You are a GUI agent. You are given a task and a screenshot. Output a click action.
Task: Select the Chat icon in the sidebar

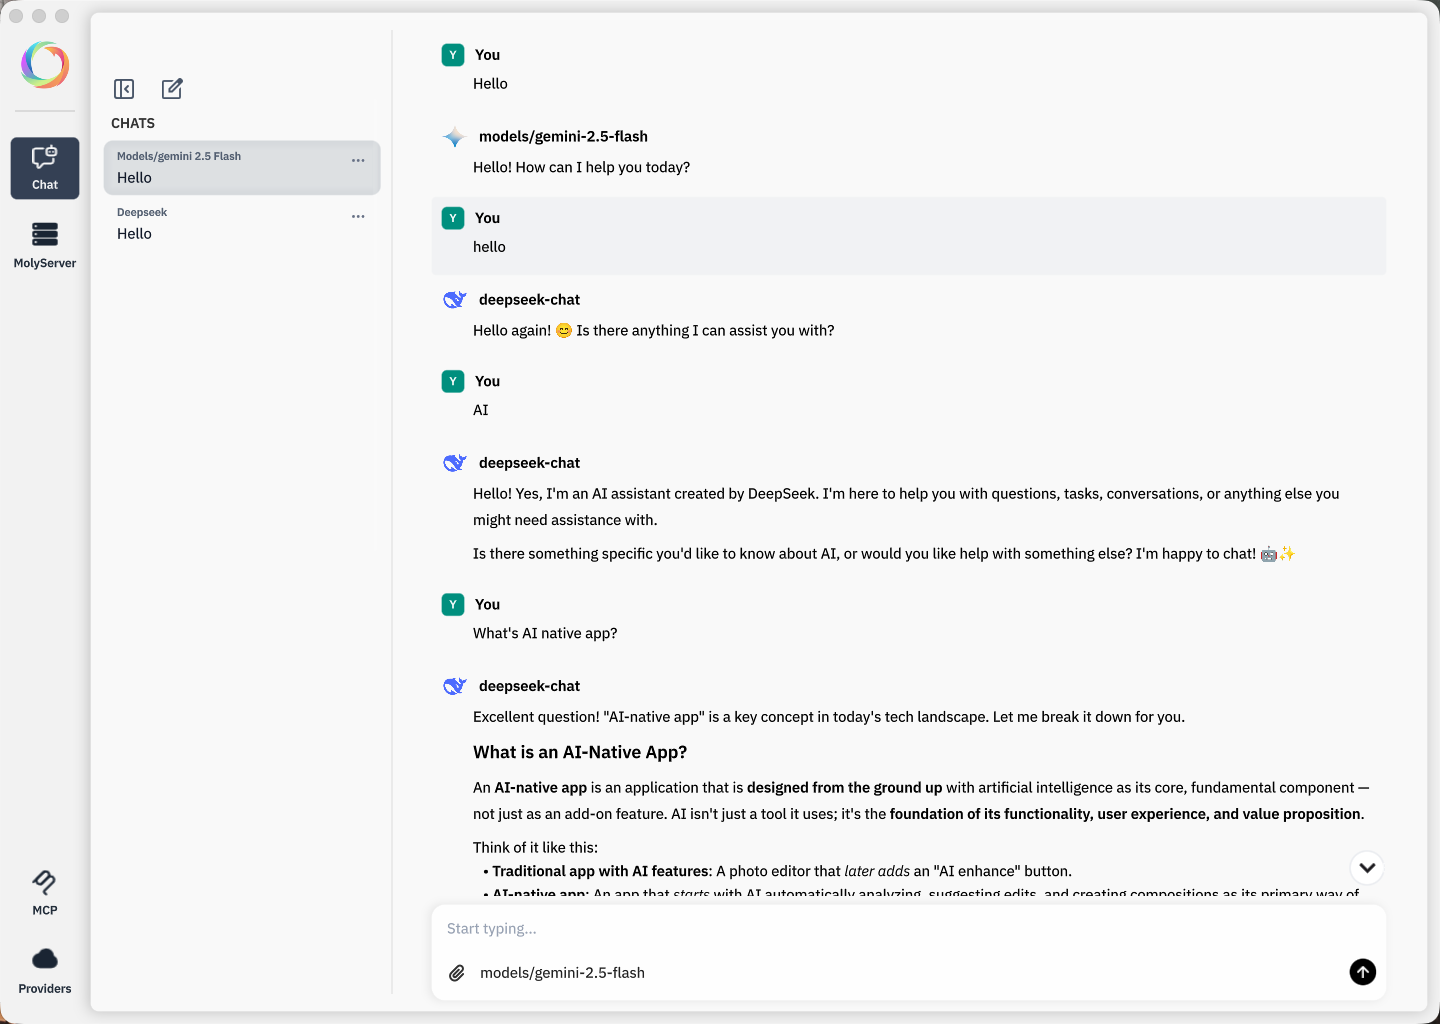(x=44, y=168)
